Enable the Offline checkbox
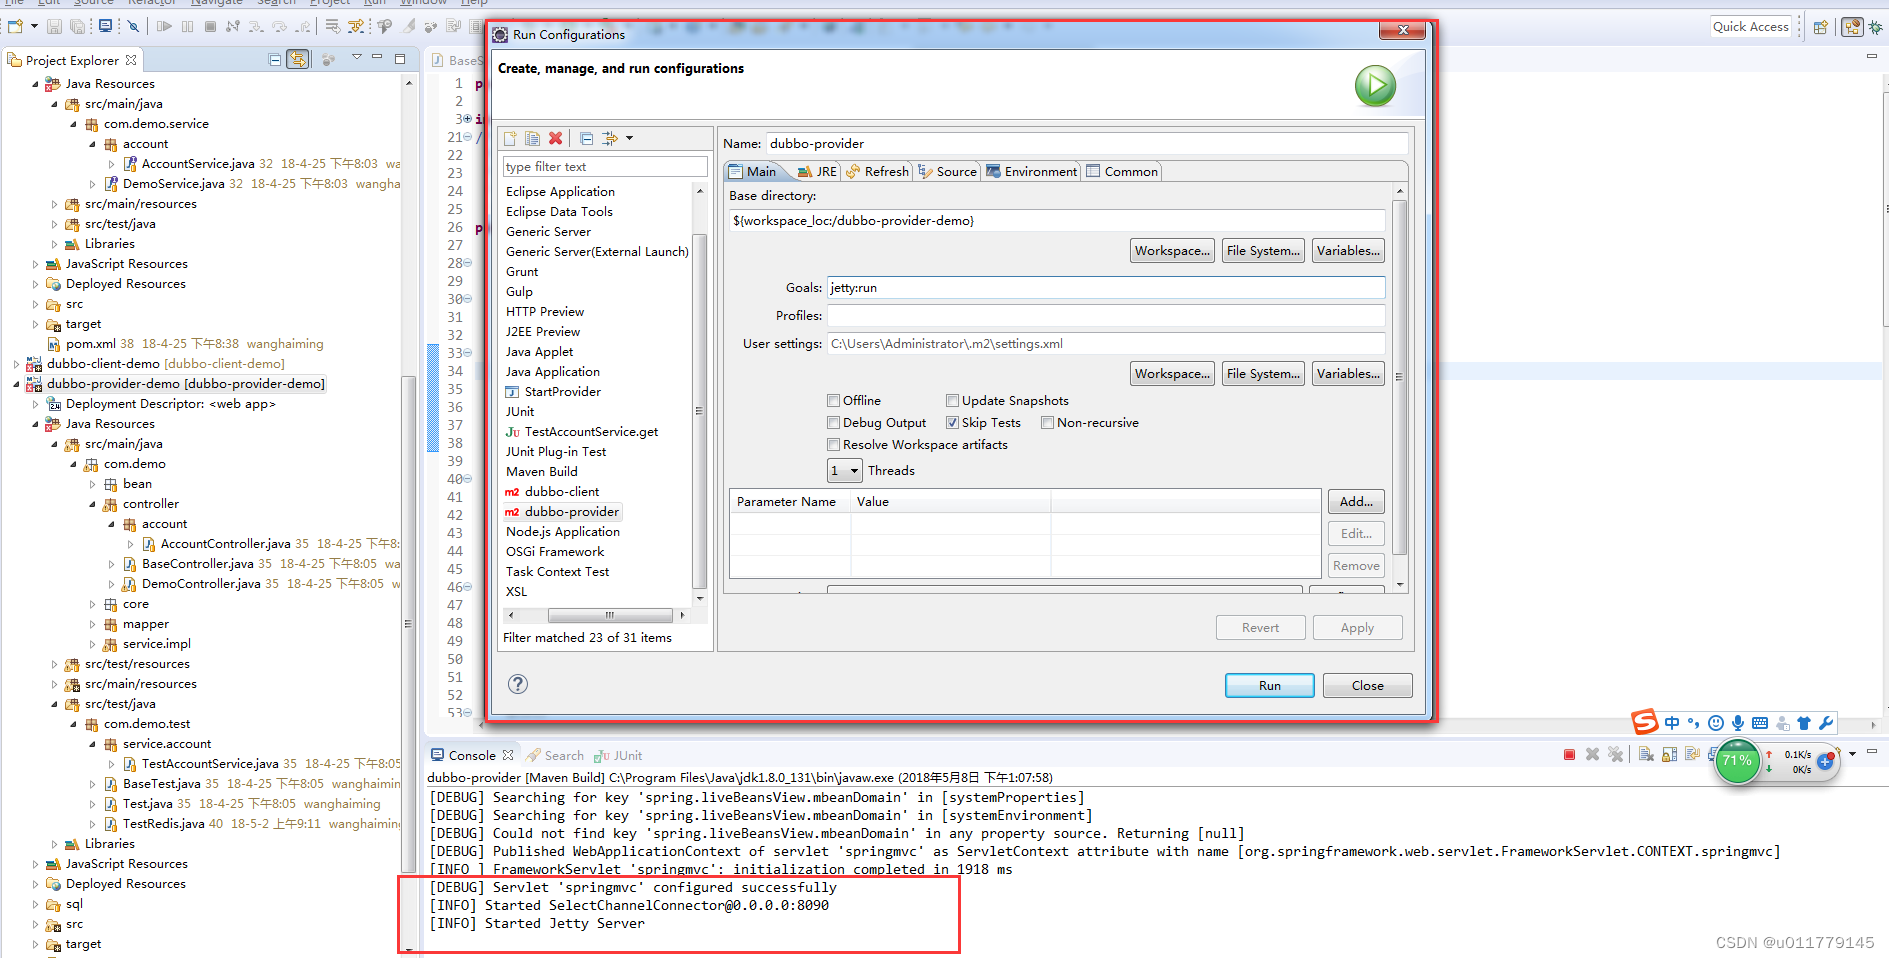Screen dimensions: 1889x958 point(834,400)
